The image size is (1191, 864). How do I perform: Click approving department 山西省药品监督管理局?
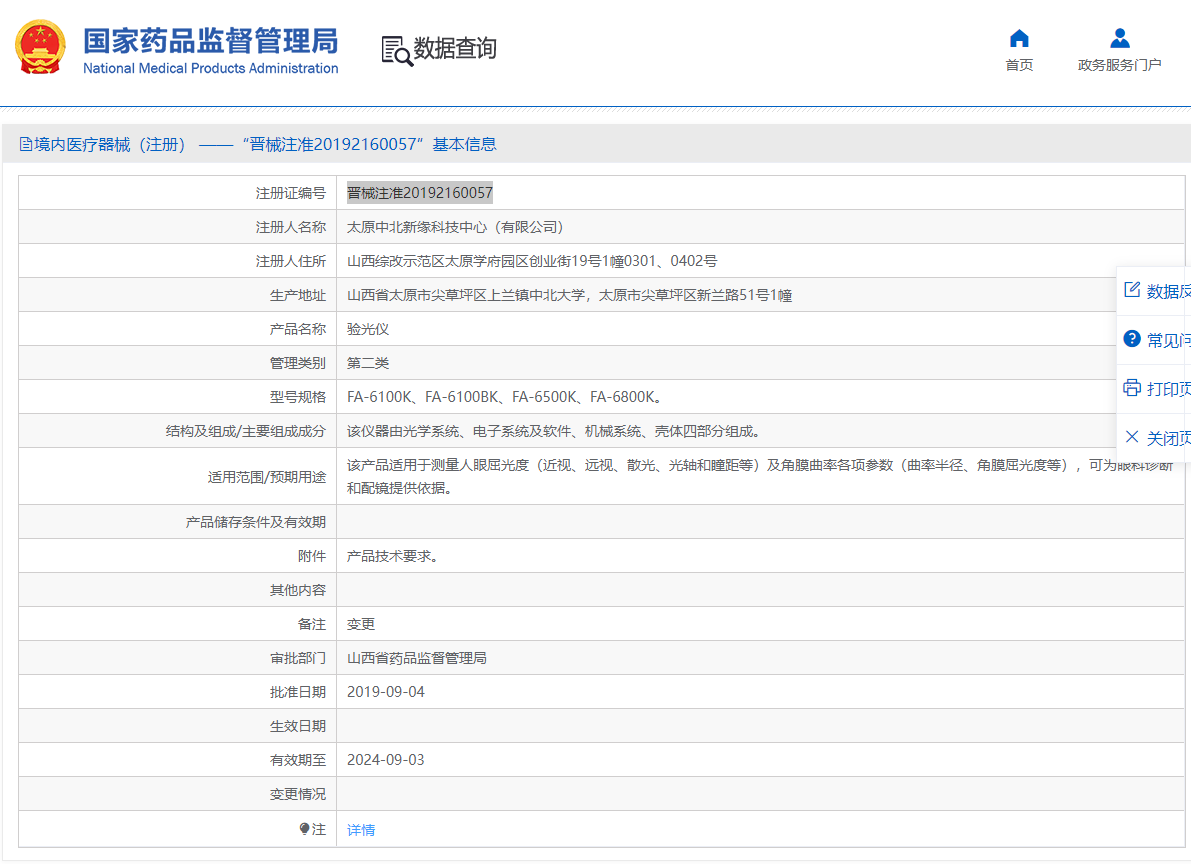416,658
